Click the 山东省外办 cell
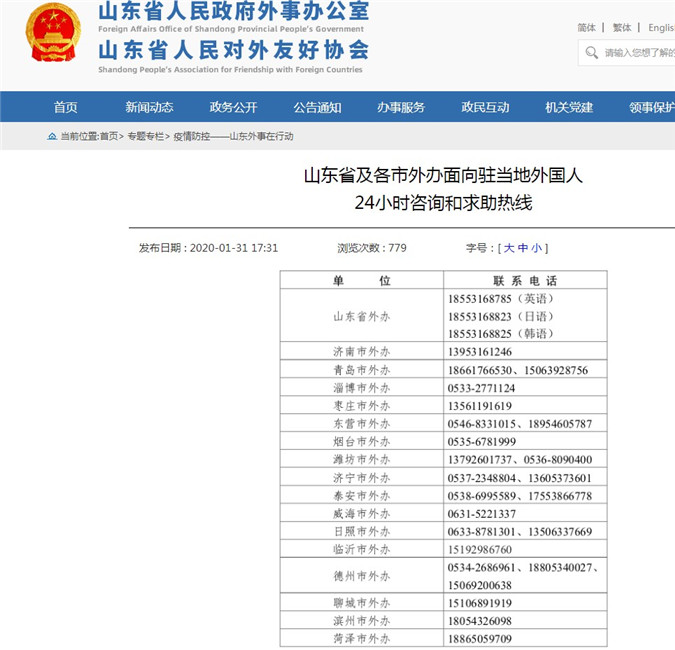Screen dimensions: 675x650 coord(362,316)
